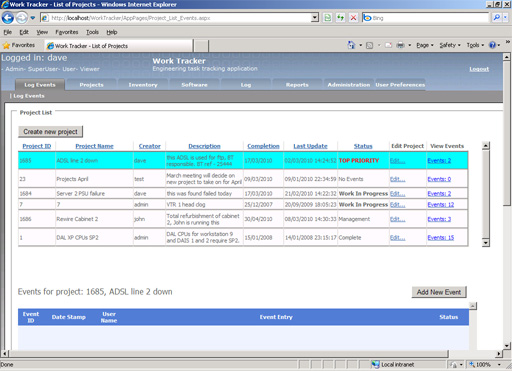Open the Safety dropdown menu
The width and height of the screenshot is (512, 371).
coord(450,45)
